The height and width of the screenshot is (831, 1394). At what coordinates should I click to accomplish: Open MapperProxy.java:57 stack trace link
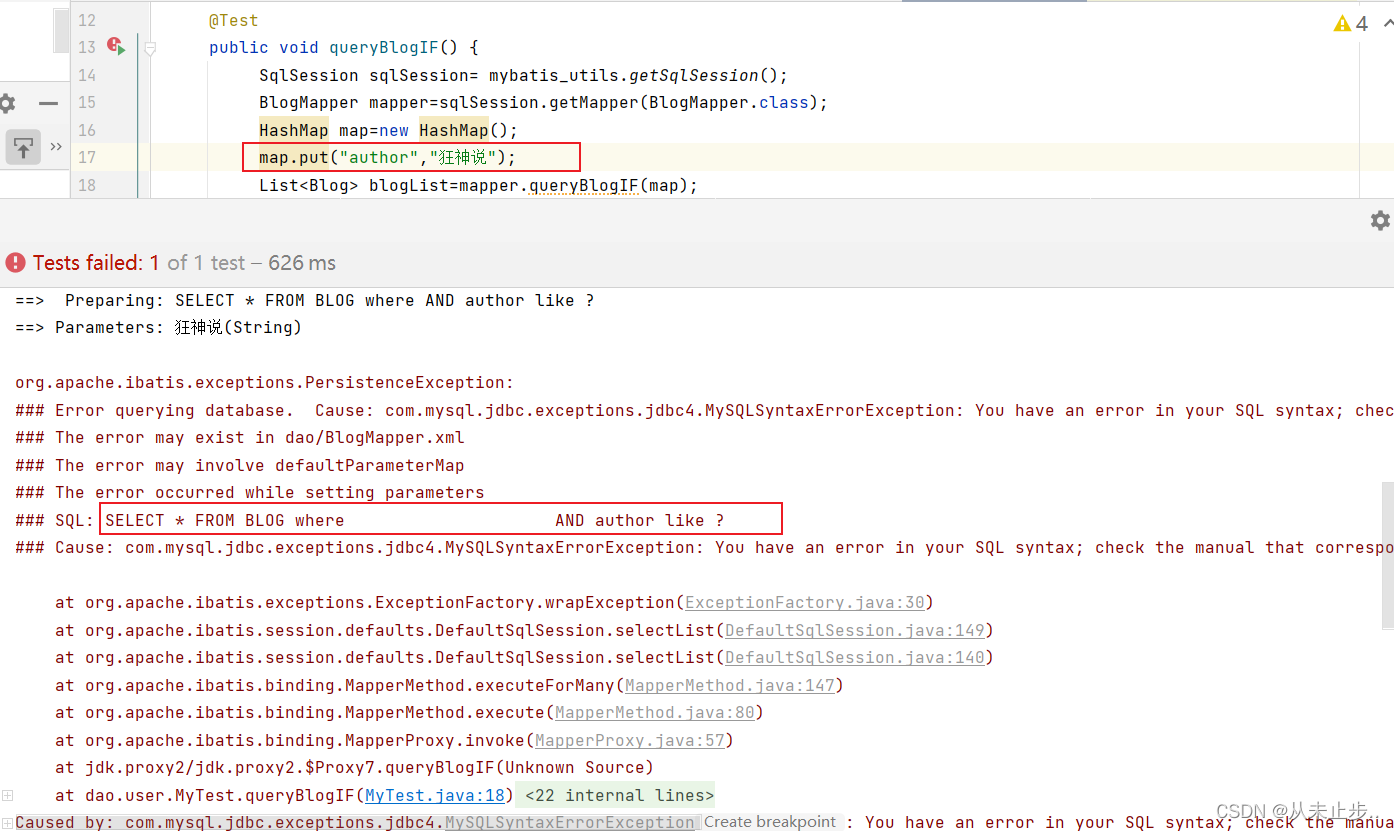pyautogui.click(x=630, y=740)
